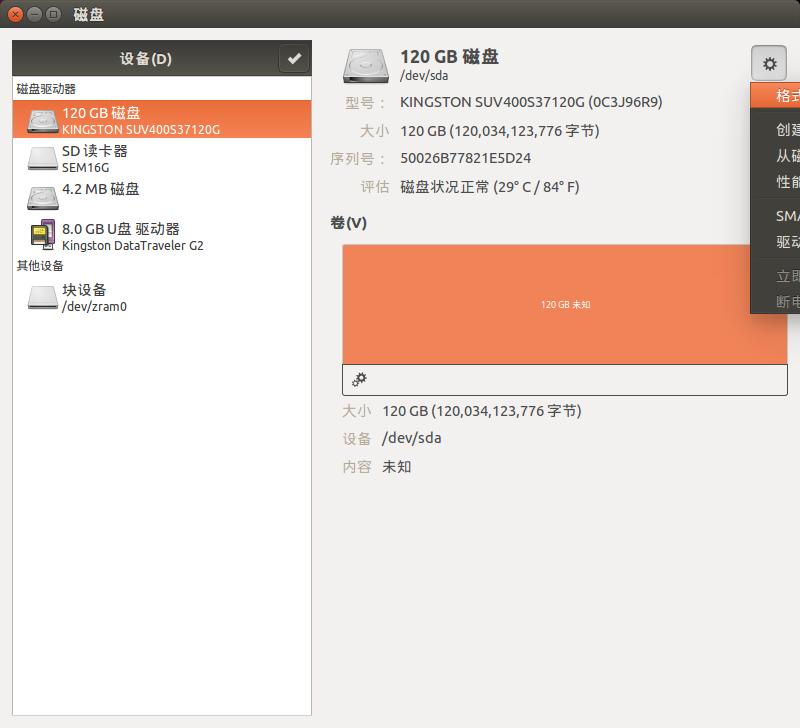Screen dimensions: 800x728
Task: Click the 内容 value 未知
Action: 396,467
